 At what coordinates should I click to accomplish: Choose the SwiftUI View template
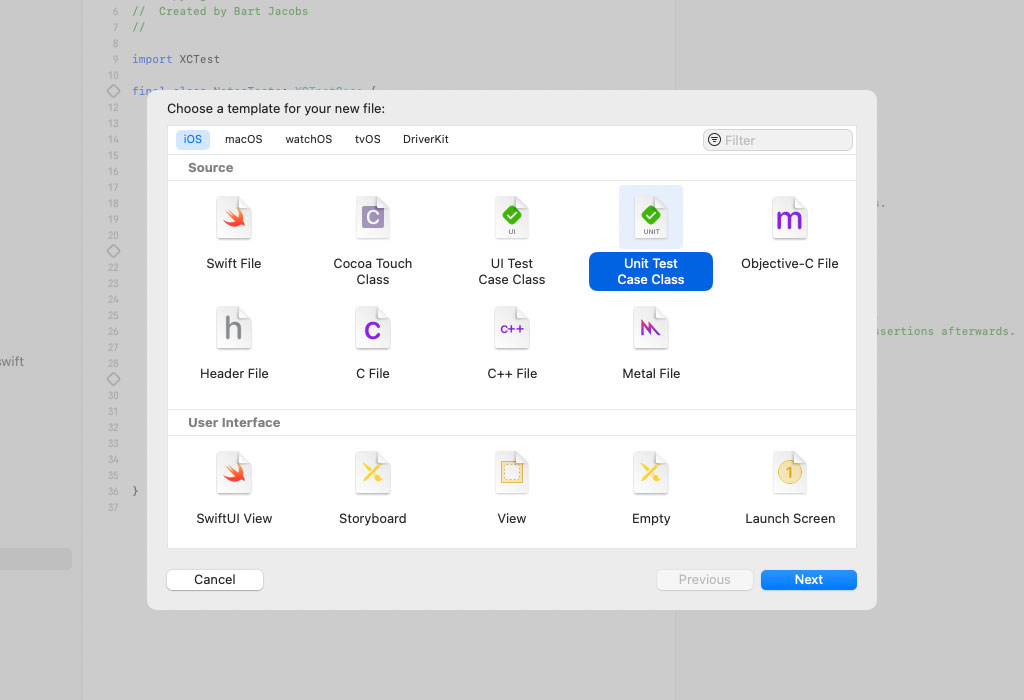234,473
